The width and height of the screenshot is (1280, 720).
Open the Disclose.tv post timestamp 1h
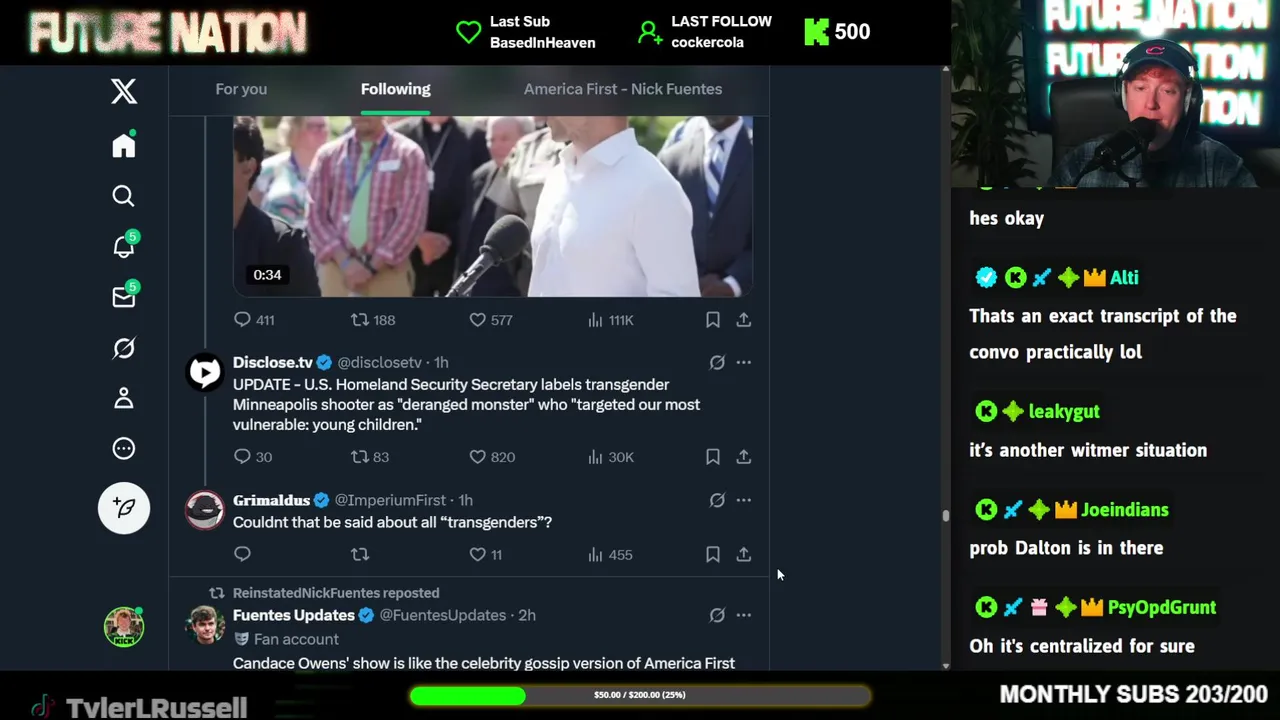coord(441,362)
